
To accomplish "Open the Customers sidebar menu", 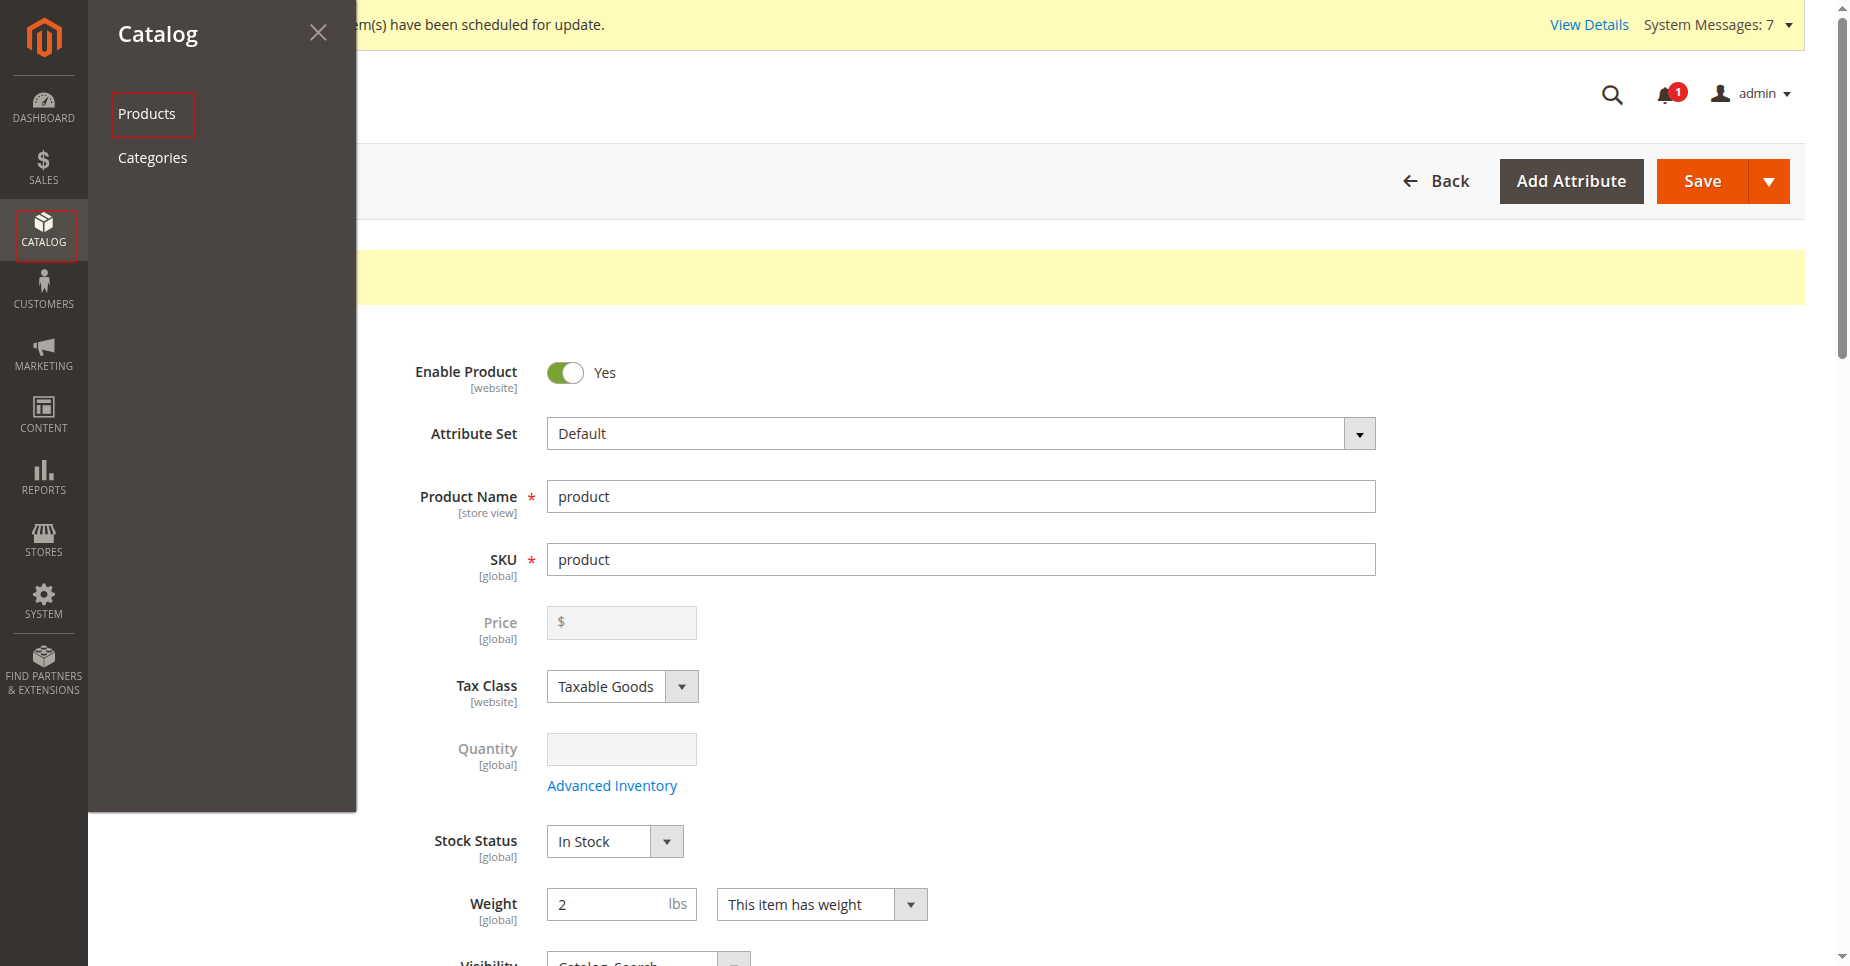I will click(x=44, y=291).
